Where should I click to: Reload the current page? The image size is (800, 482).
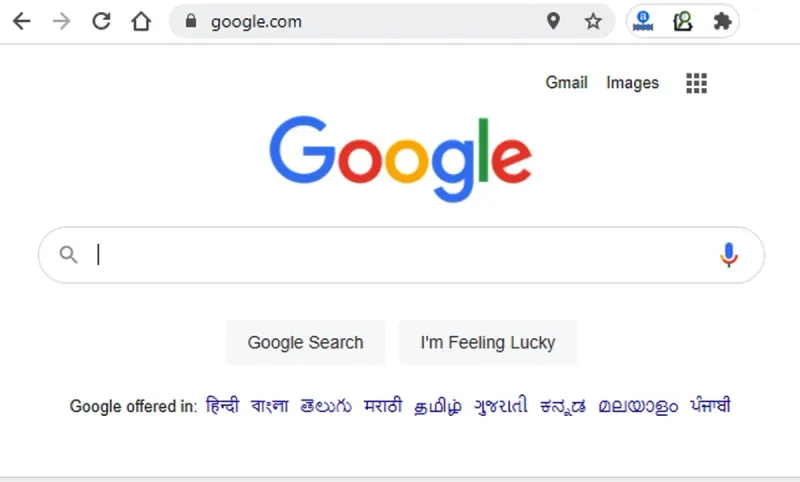tap(101, 21)
